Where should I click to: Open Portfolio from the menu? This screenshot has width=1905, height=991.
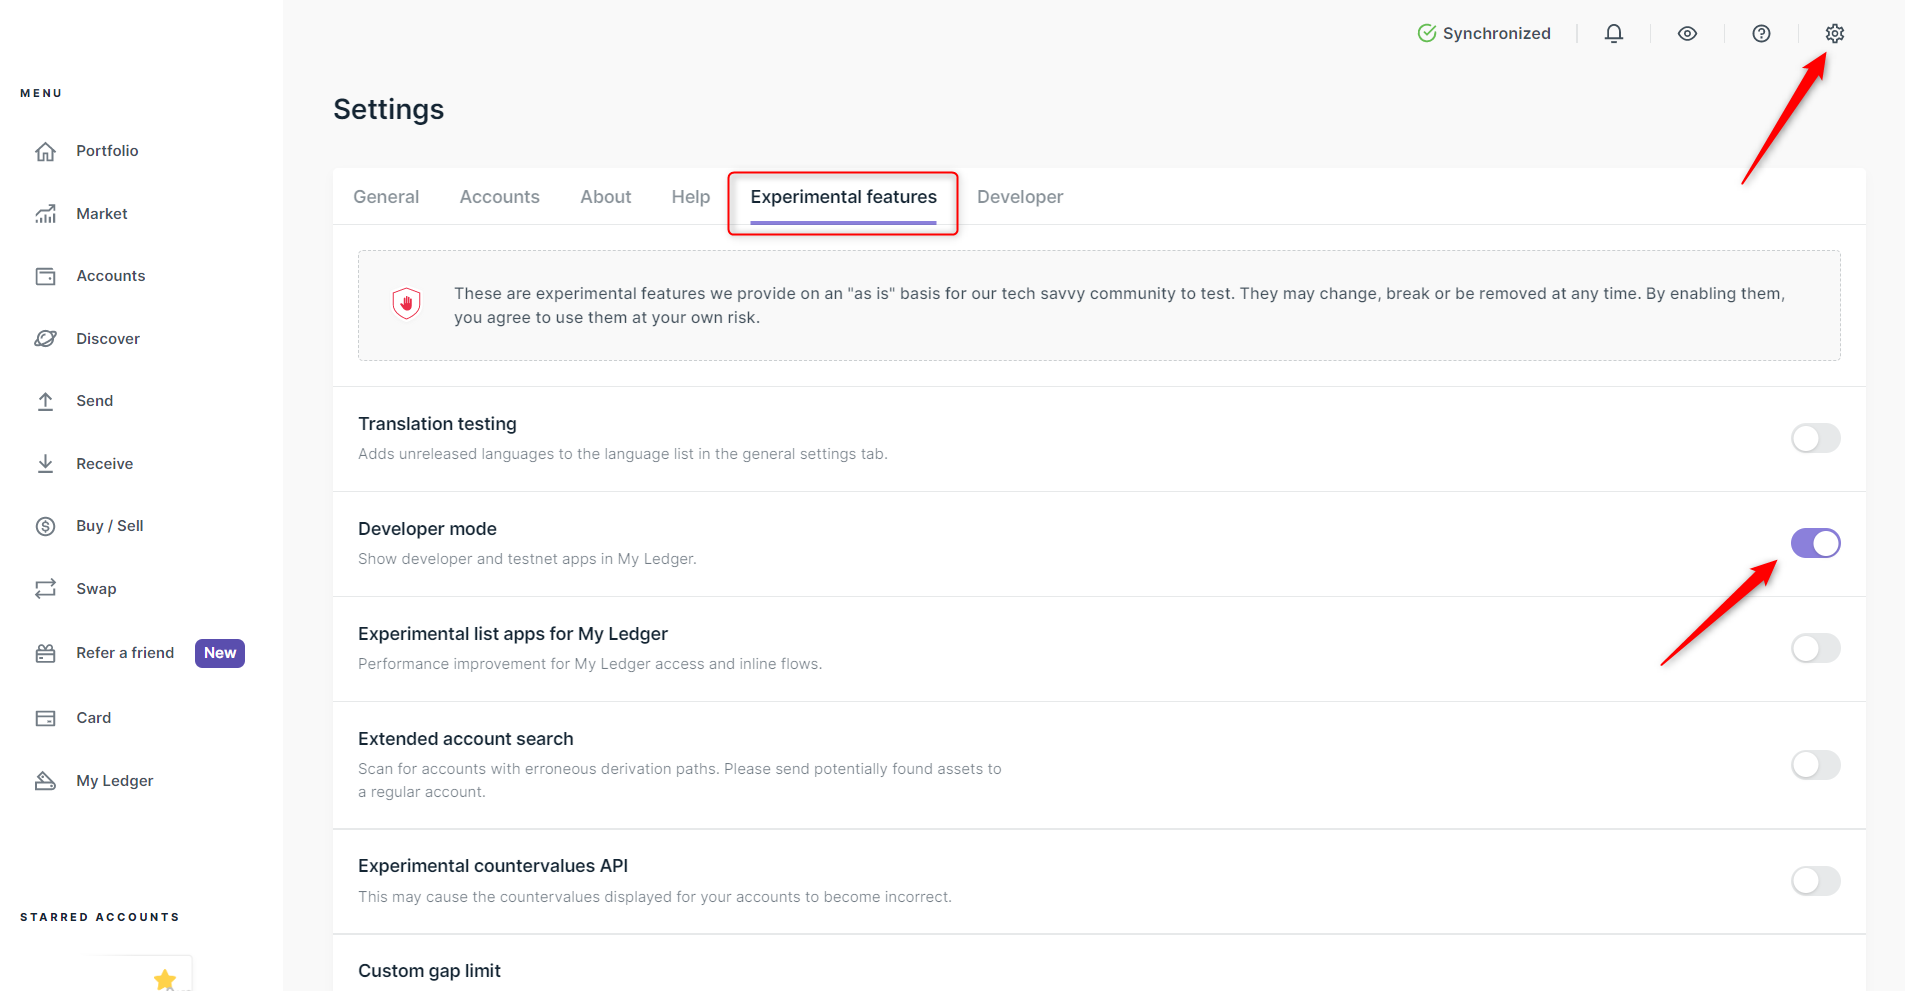107,151
